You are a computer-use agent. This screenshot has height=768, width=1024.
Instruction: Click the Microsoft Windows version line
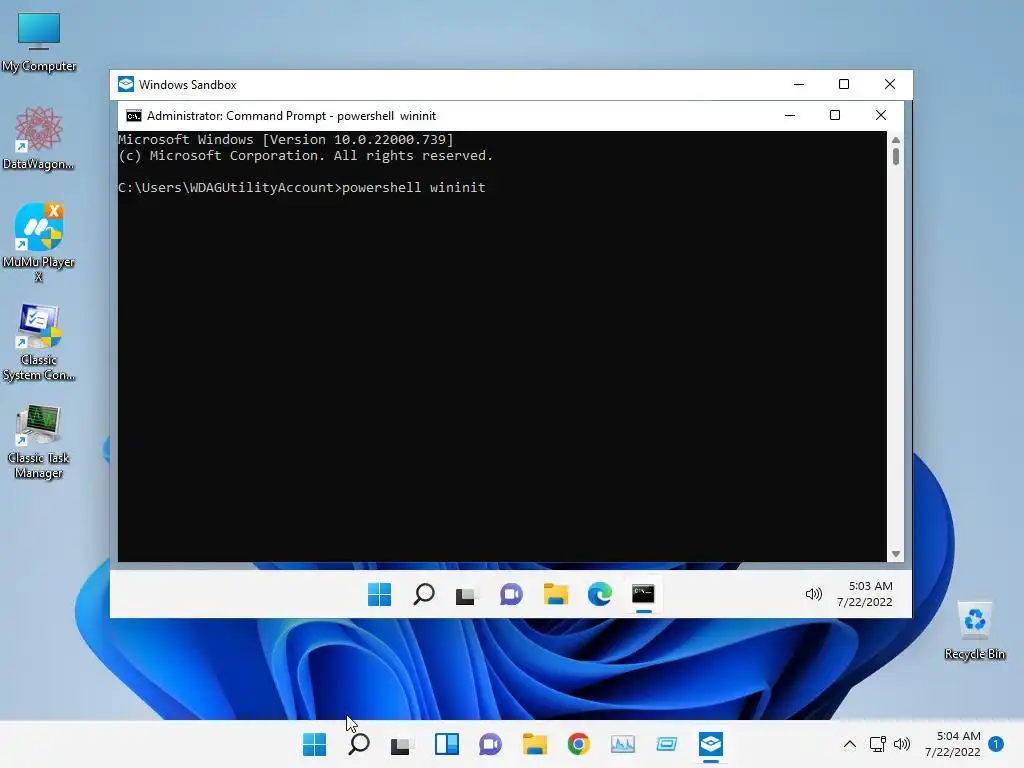tap(285, 139)
